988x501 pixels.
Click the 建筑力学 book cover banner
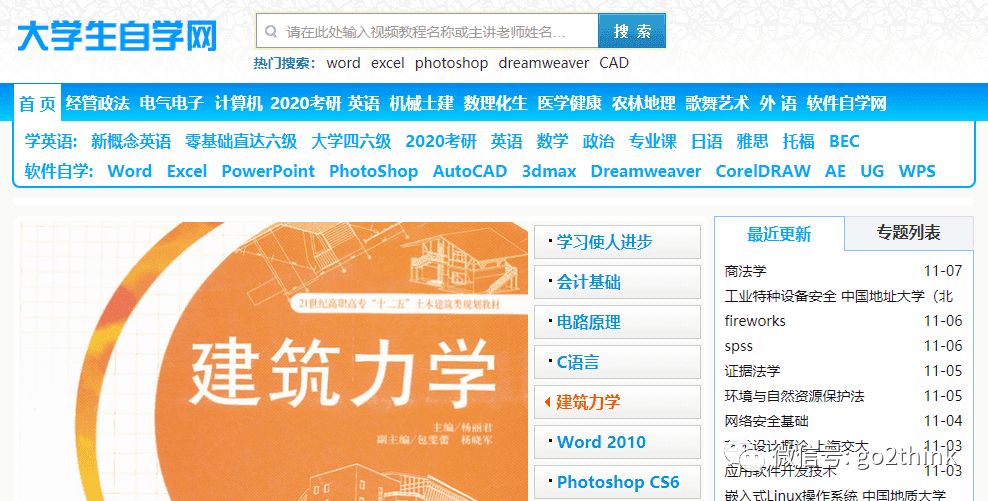click(x=273, y=361)
